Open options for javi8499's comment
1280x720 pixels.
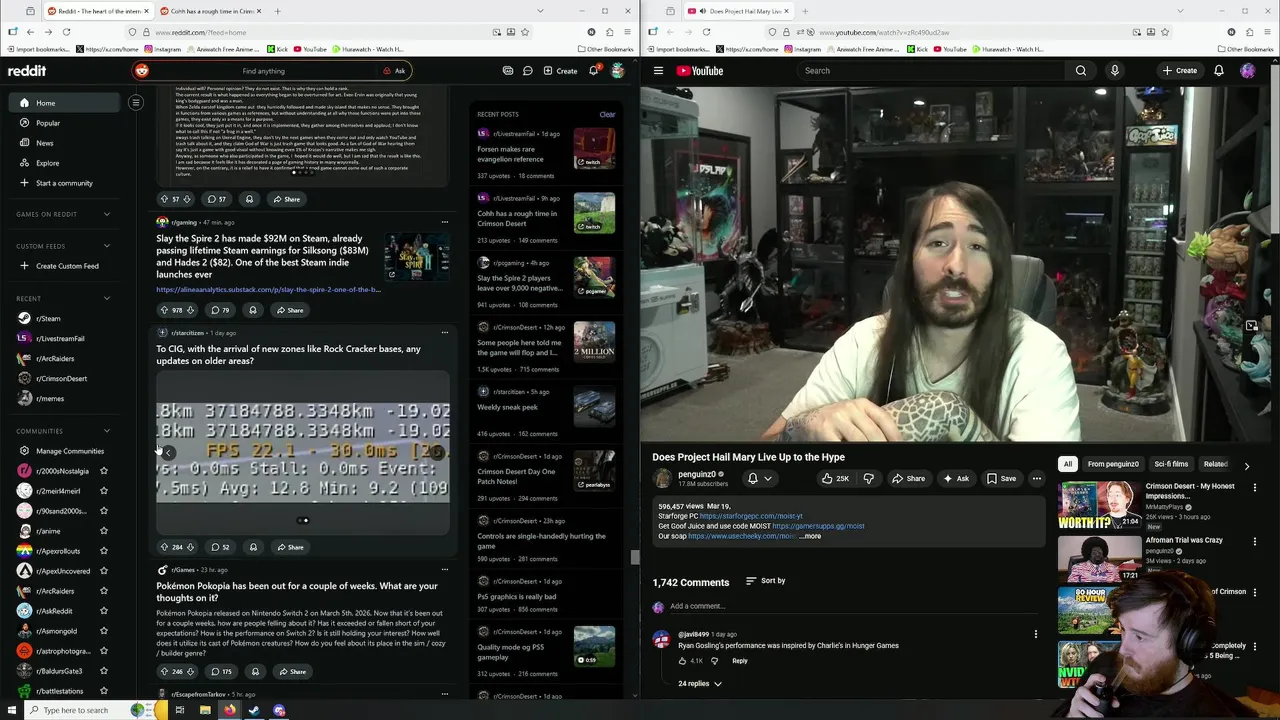(1035, 634)
